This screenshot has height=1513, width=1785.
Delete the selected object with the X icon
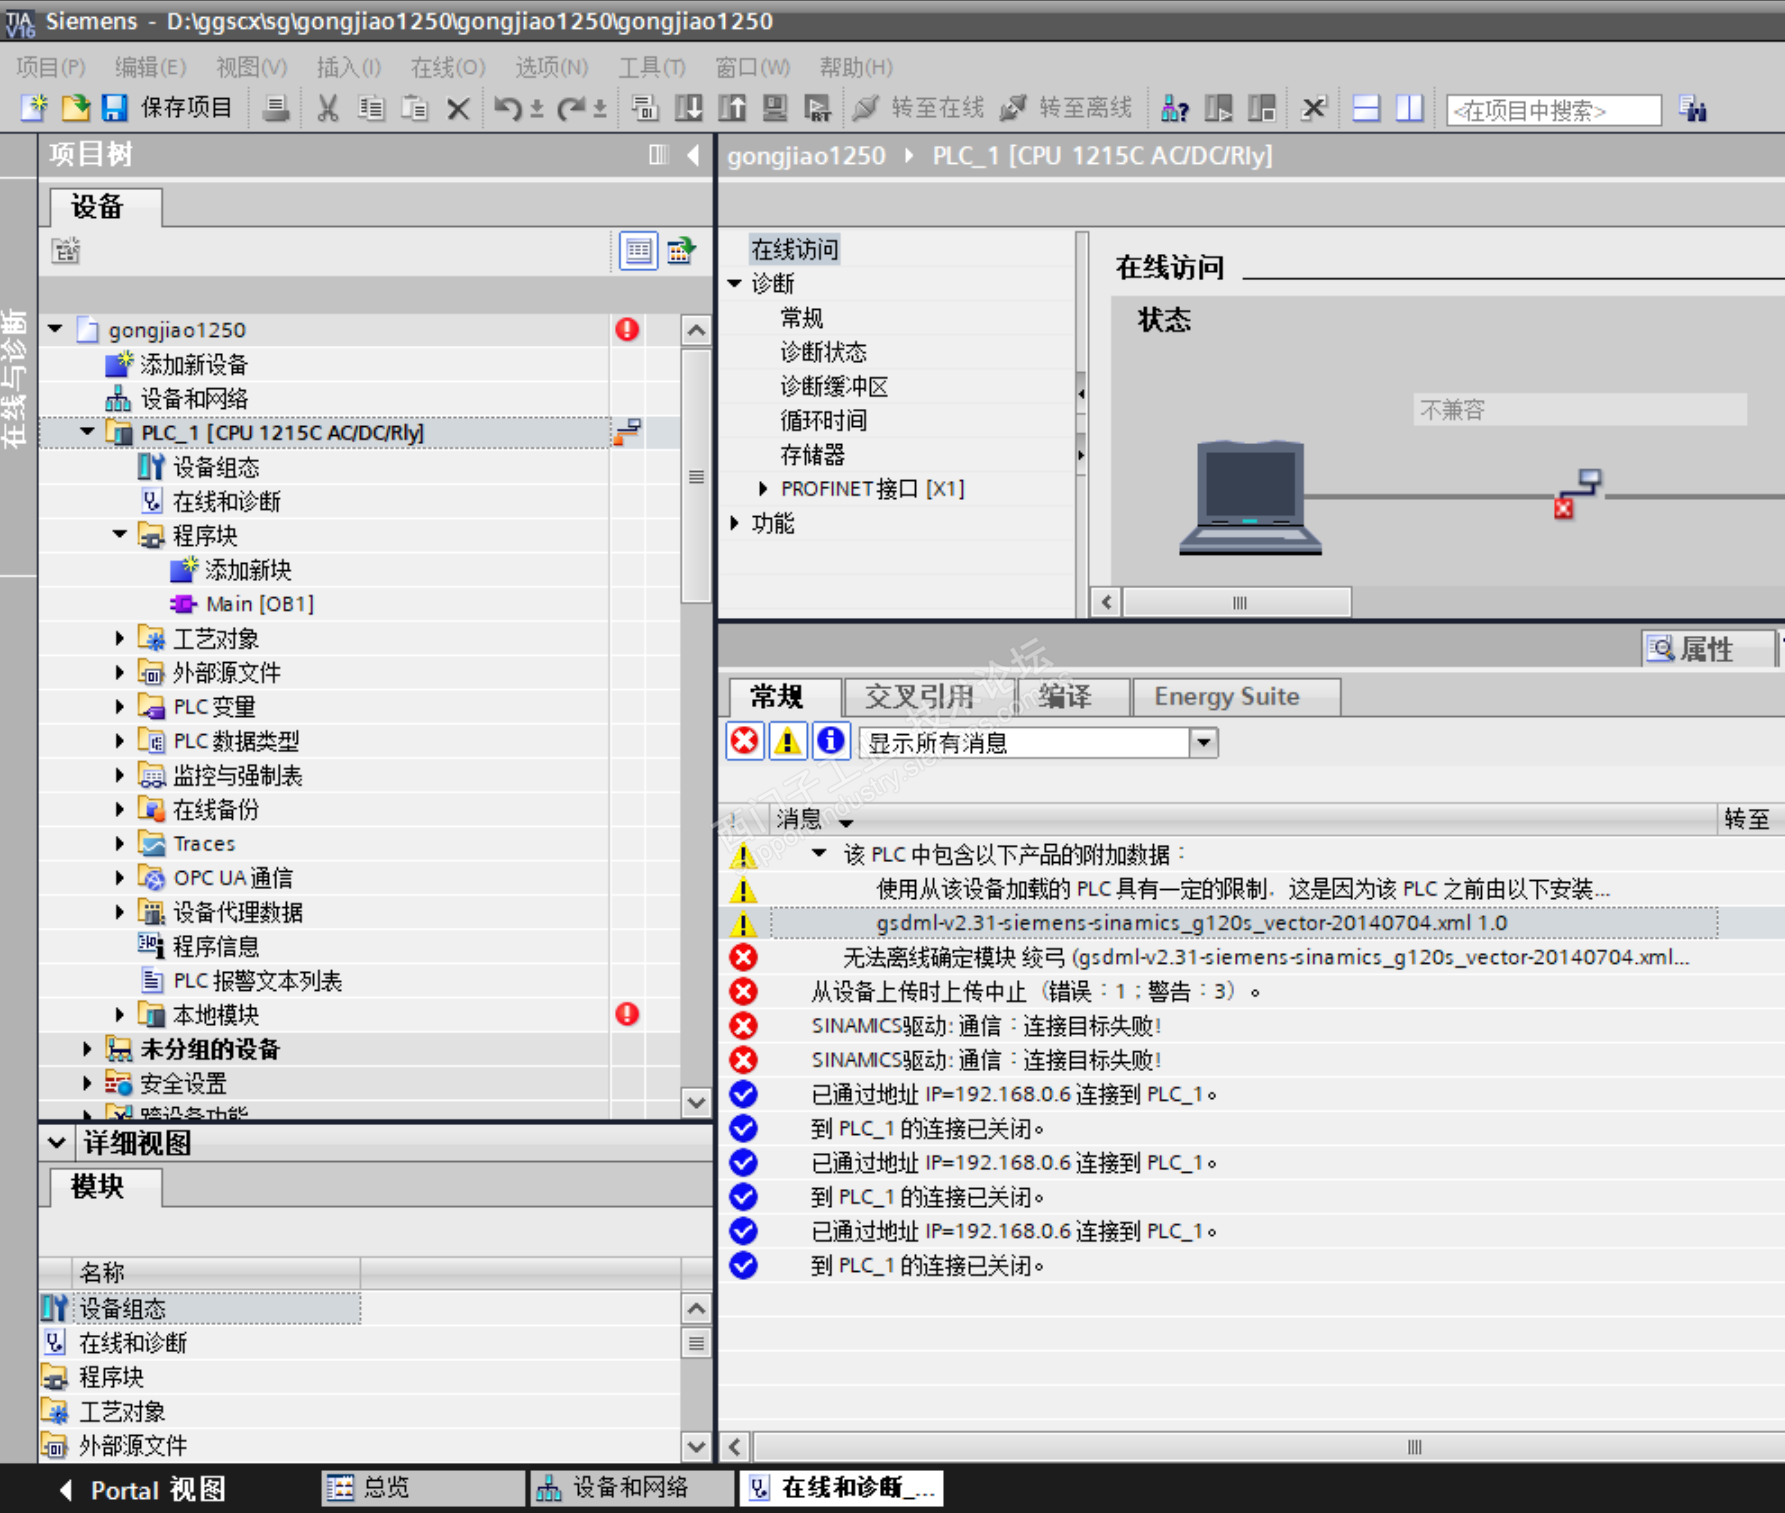point(458,108)
